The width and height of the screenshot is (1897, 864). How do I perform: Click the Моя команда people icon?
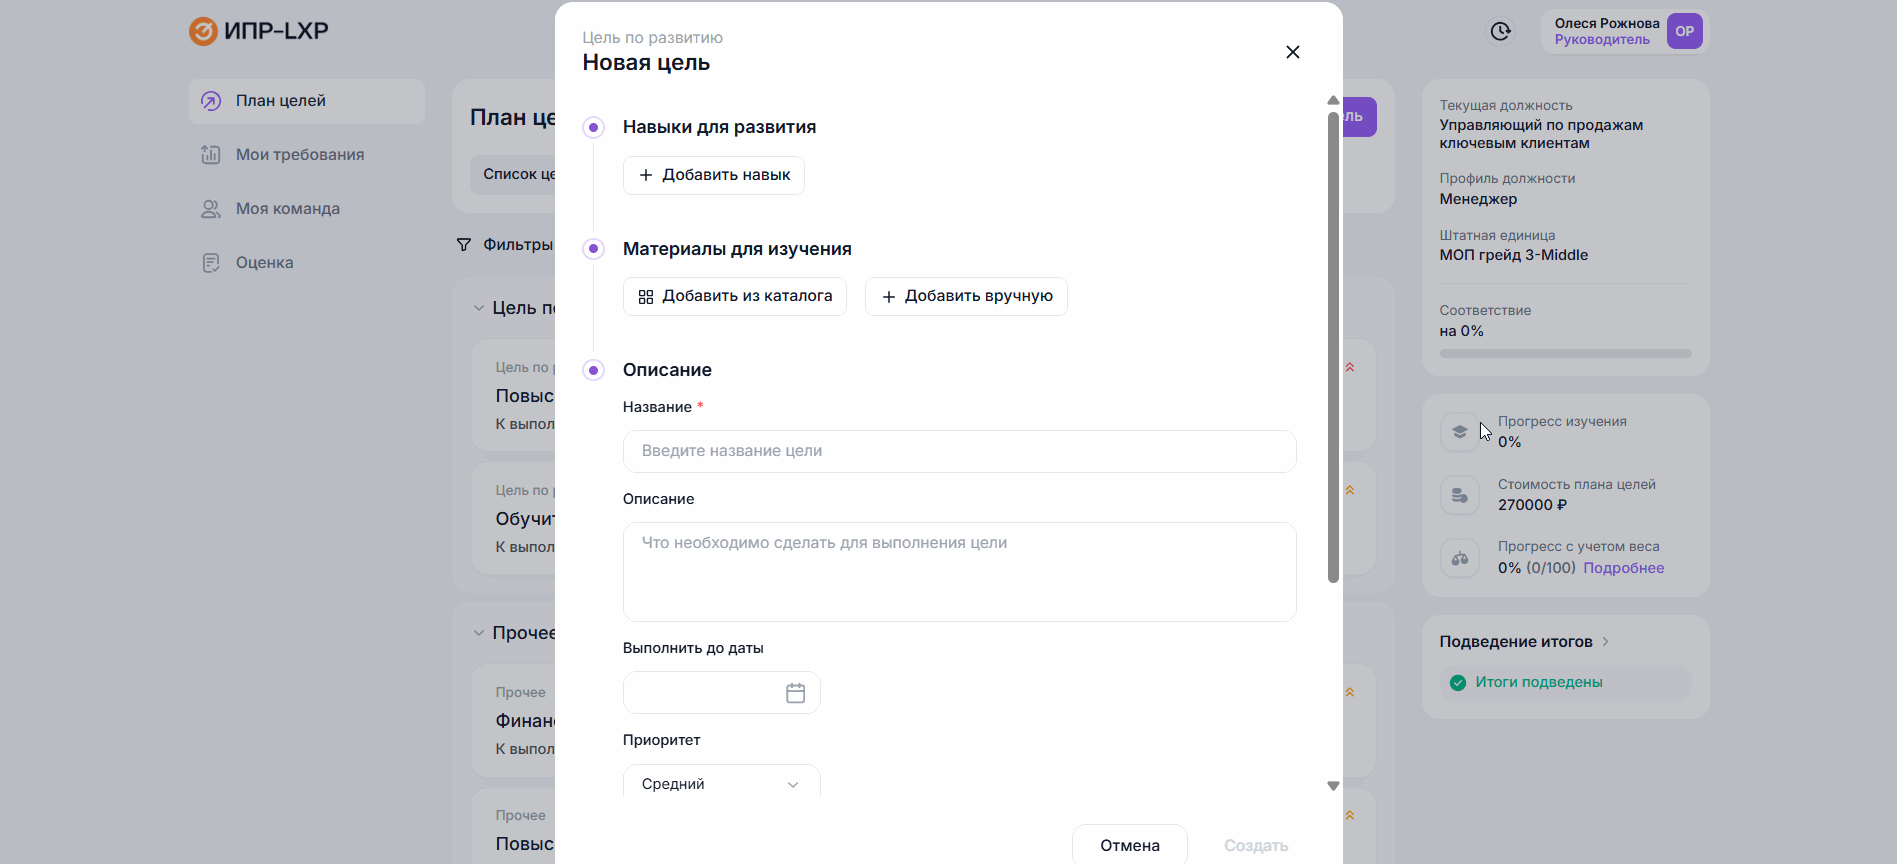[211, 209]
